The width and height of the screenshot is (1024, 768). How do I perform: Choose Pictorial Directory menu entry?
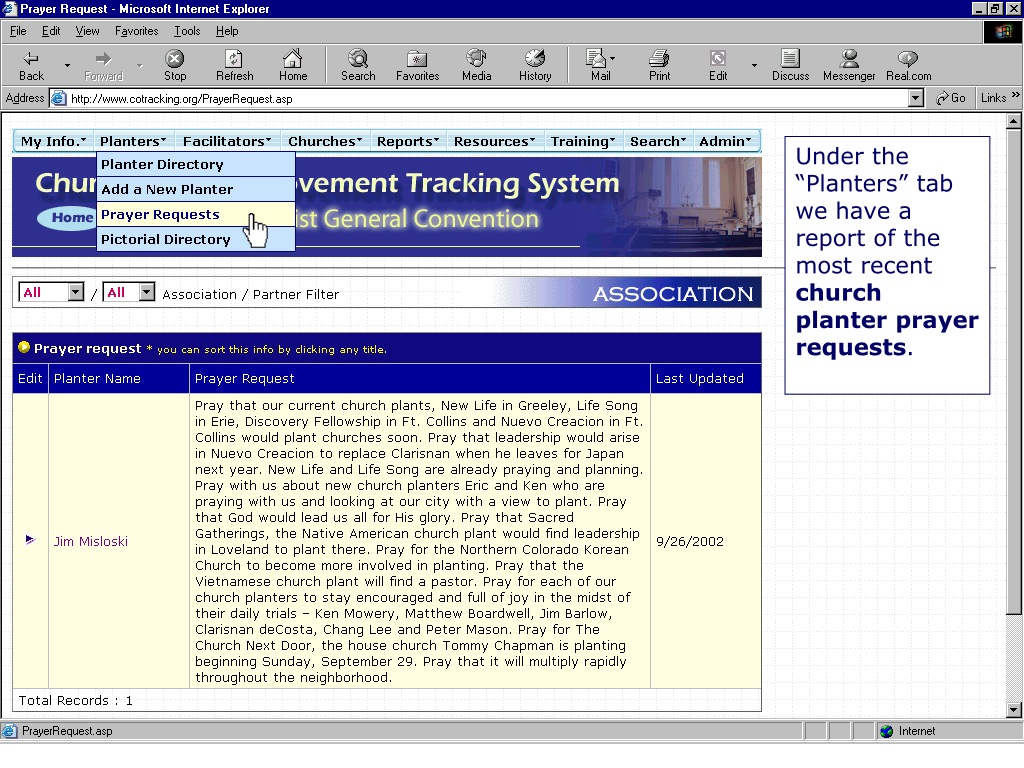coord(166,239)
